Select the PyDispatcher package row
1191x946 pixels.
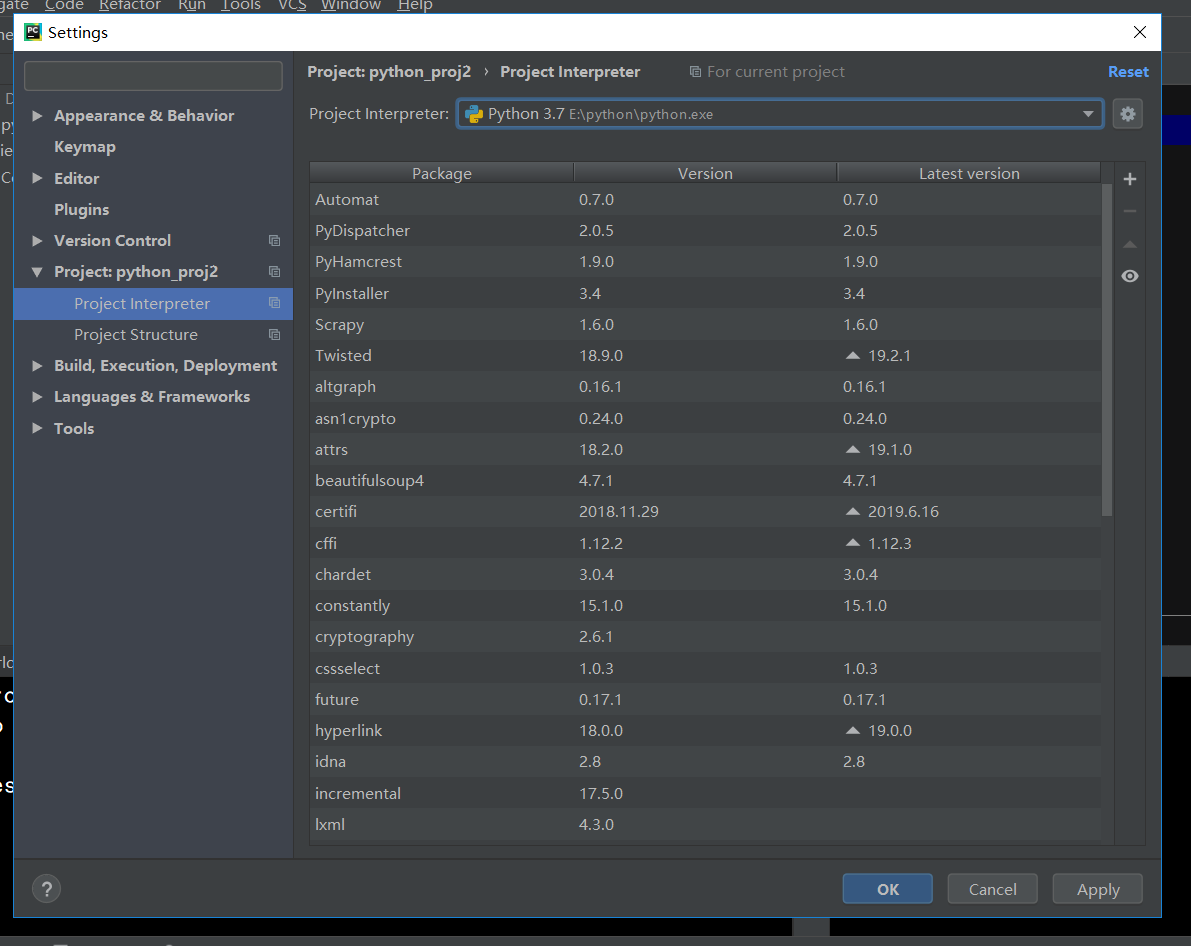(x=706, y=231)
